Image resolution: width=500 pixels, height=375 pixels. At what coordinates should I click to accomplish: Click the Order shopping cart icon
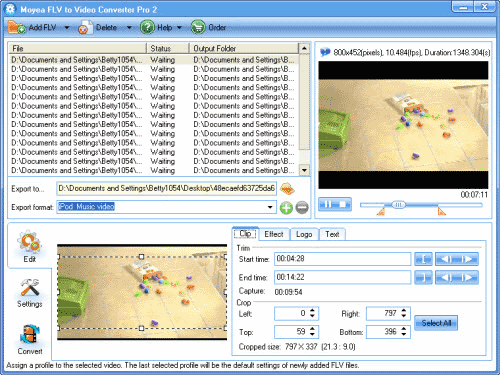[x=198, y=27]
